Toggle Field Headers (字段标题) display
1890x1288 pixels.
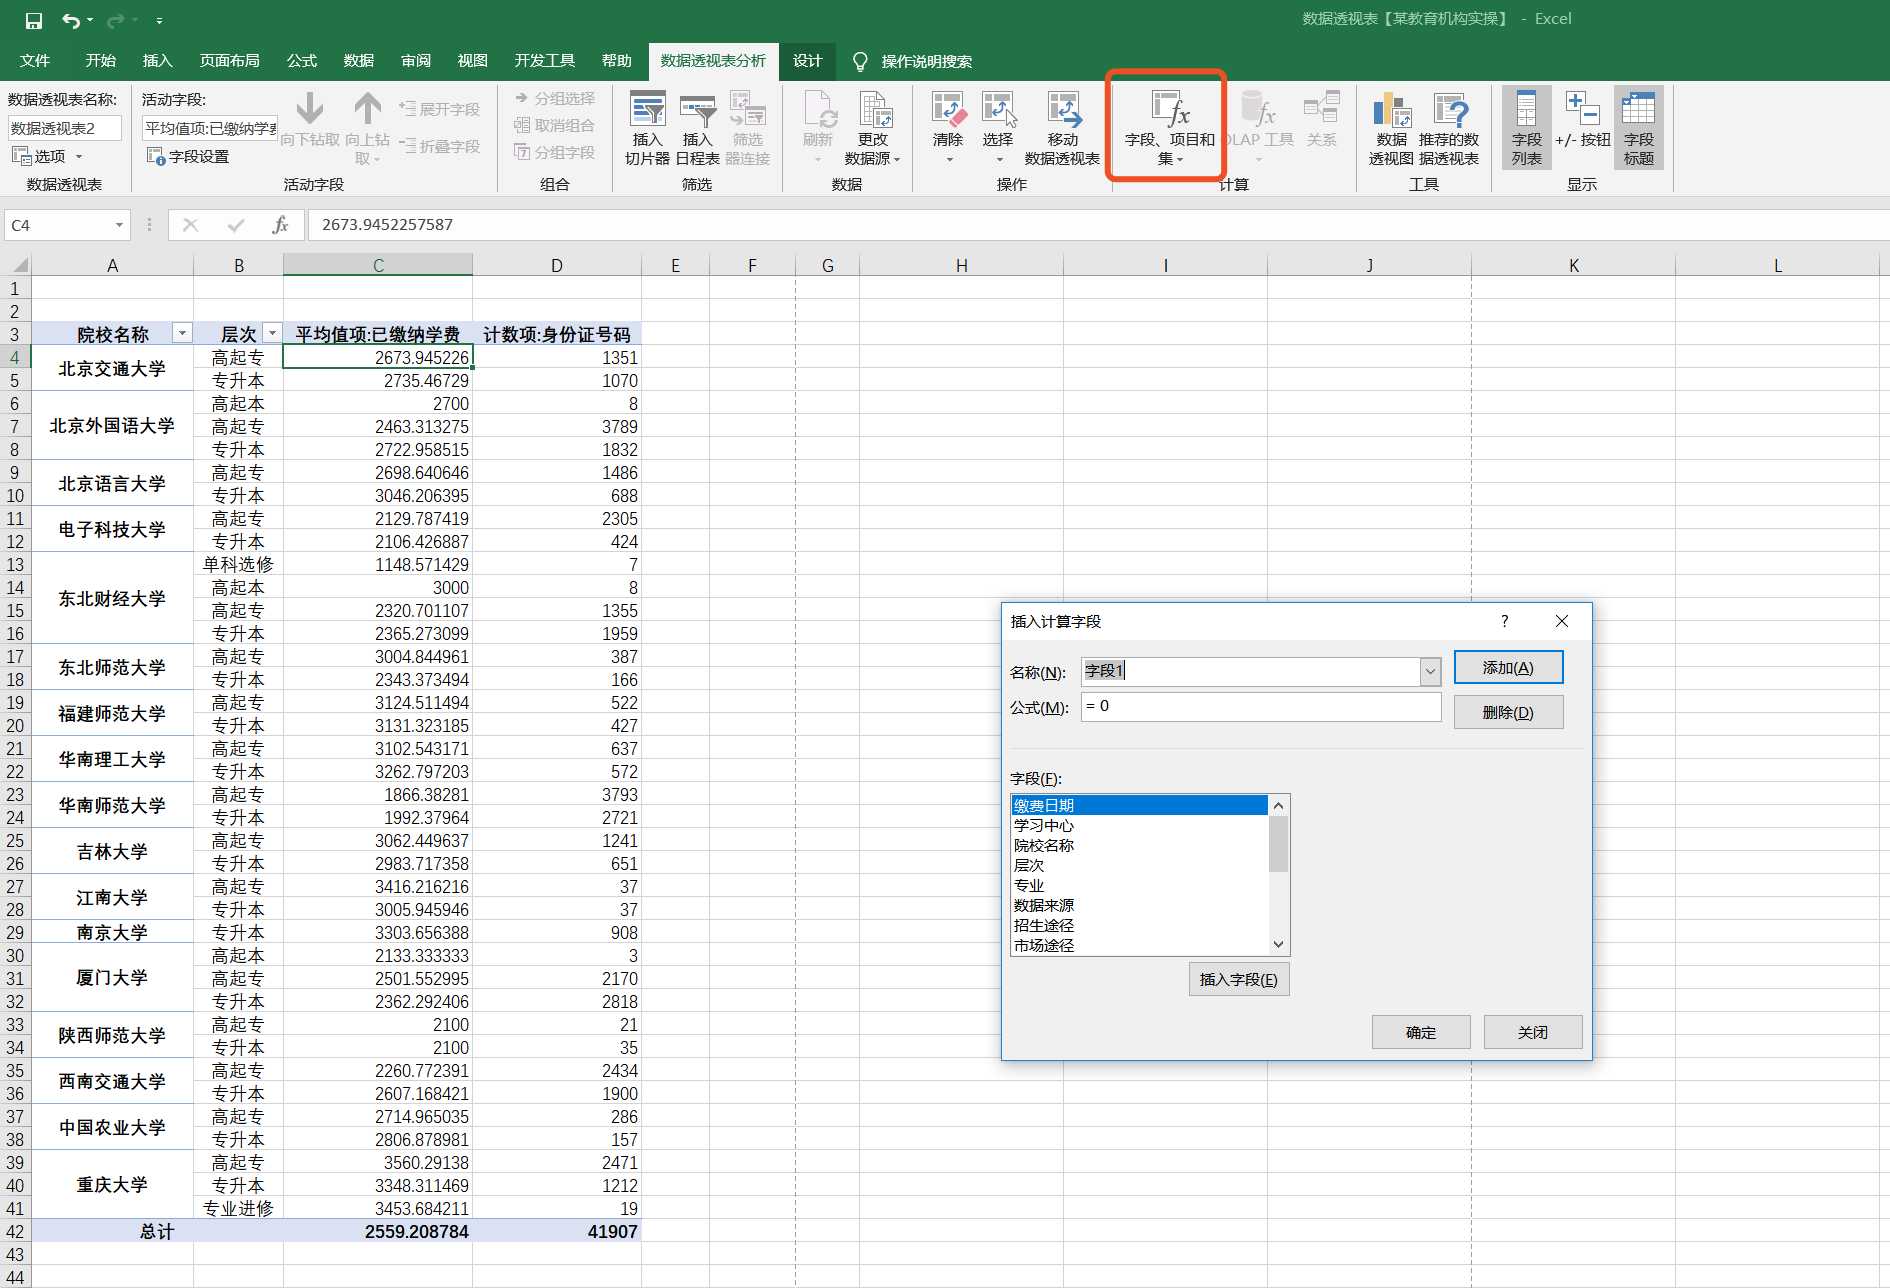pyautogui.click(x=1638, y=127)
